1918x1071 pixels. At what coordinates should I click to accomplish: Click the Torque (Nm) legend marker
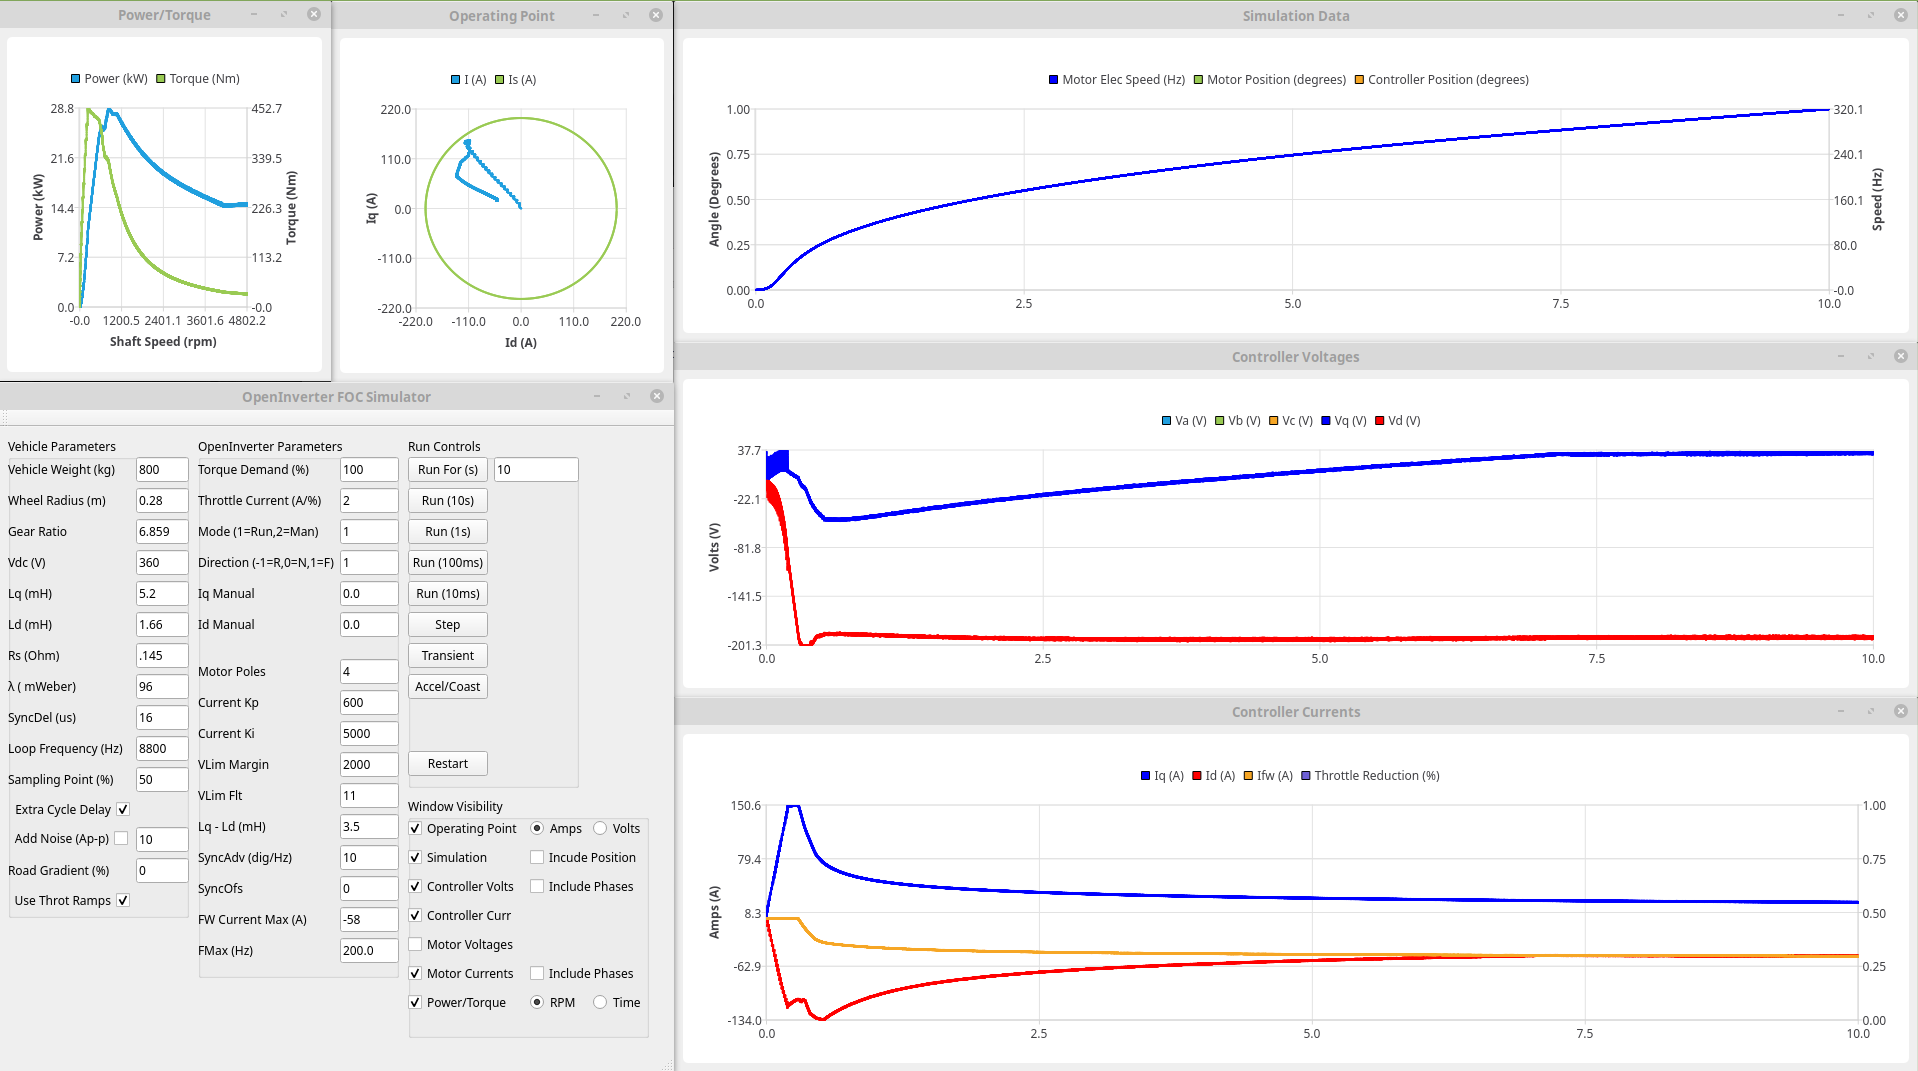161,79
